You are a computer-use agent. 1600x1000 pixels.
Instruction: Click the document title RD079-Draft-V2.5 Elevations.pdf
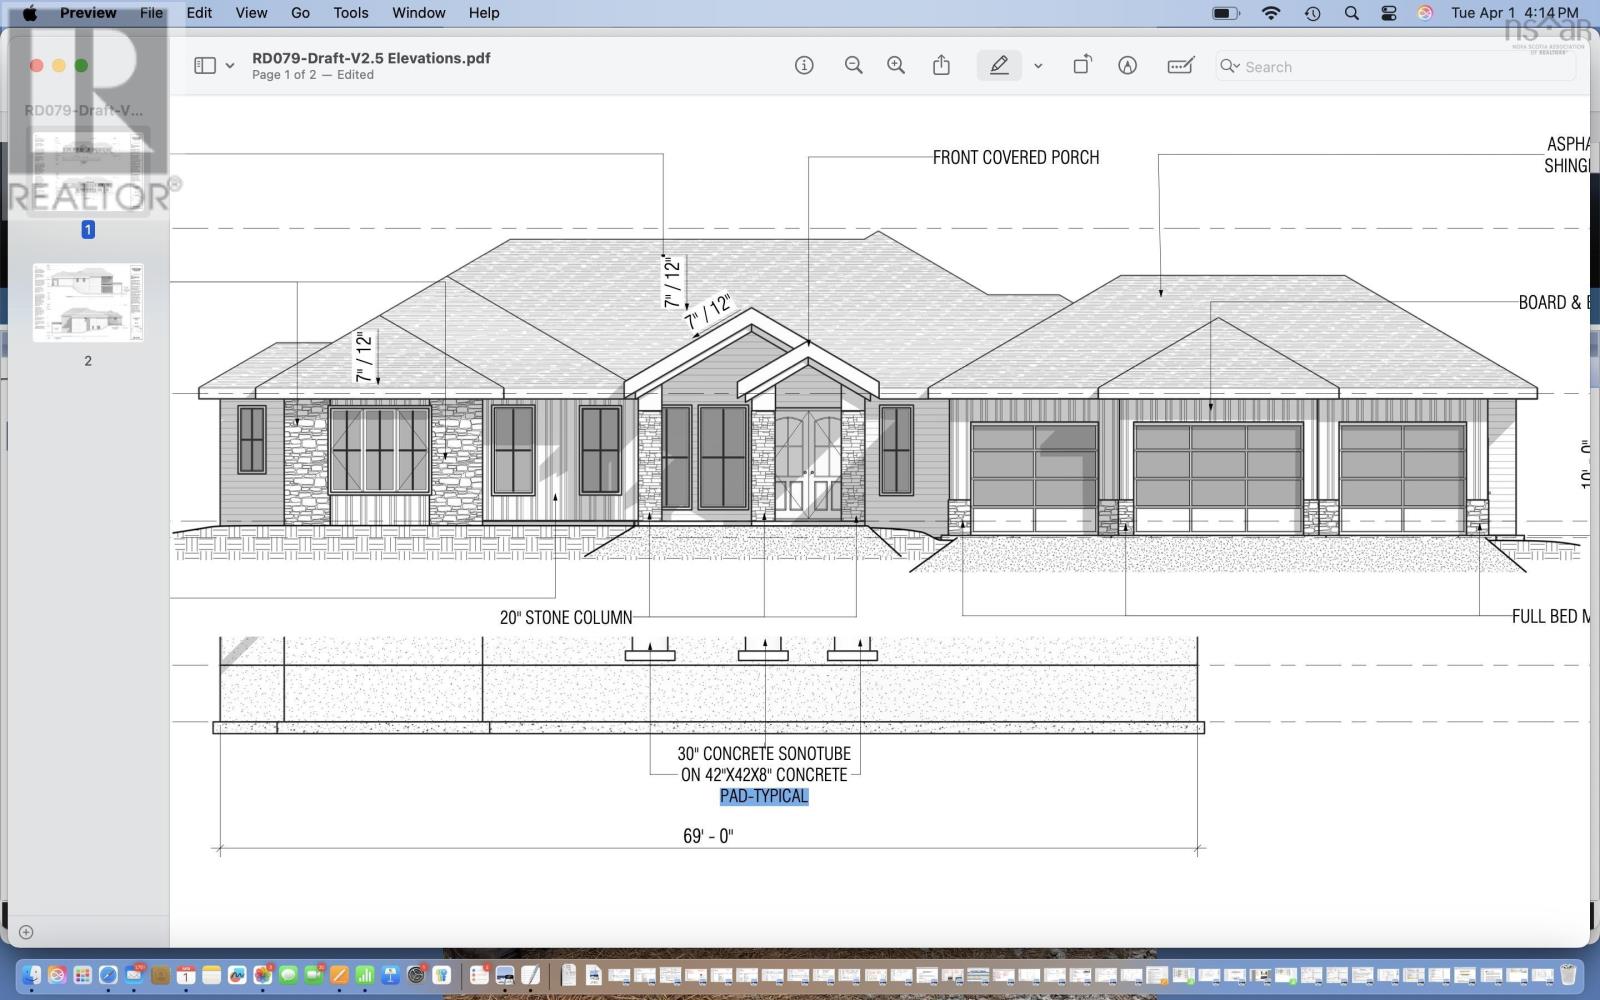pos(371,58)
